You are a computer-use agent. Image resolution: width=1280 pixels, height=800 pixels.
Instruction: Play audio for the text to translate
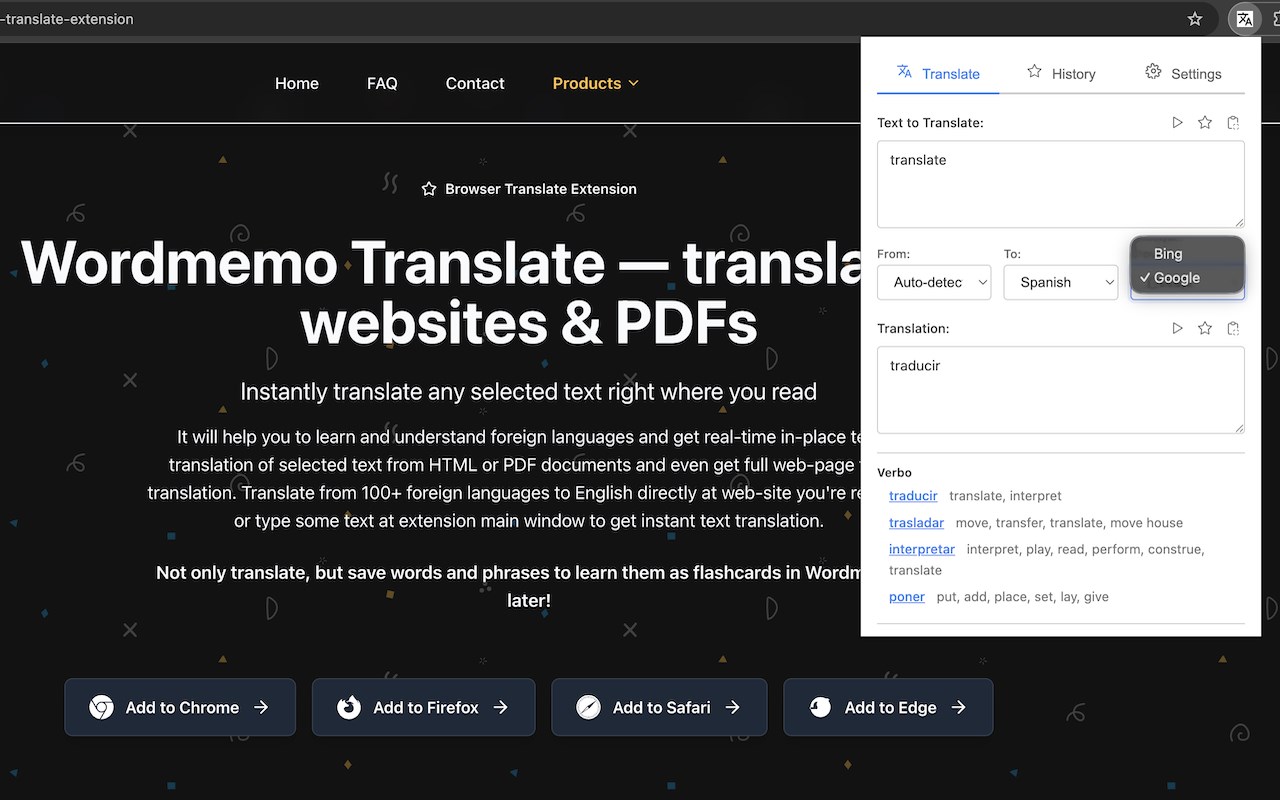1177,122
